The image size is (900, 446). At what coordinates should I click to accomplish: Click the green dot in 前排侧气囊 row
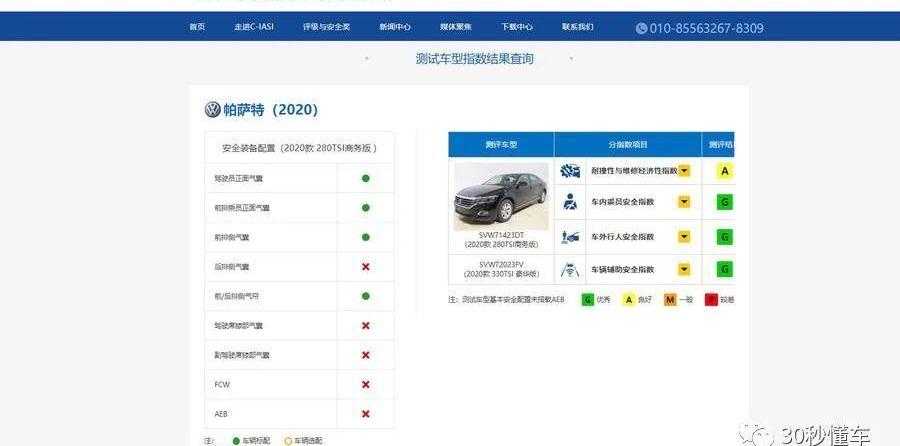coord(366,237)
